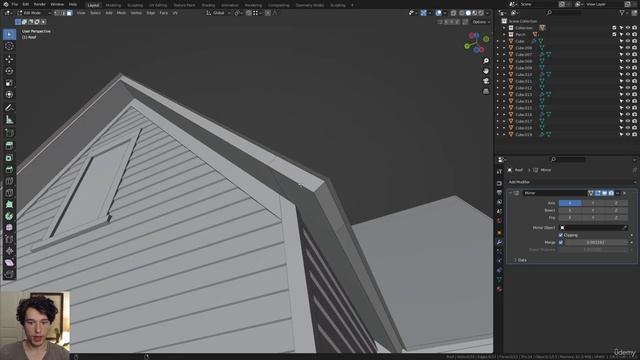Toggle the camera view icon

pos(486,81)
